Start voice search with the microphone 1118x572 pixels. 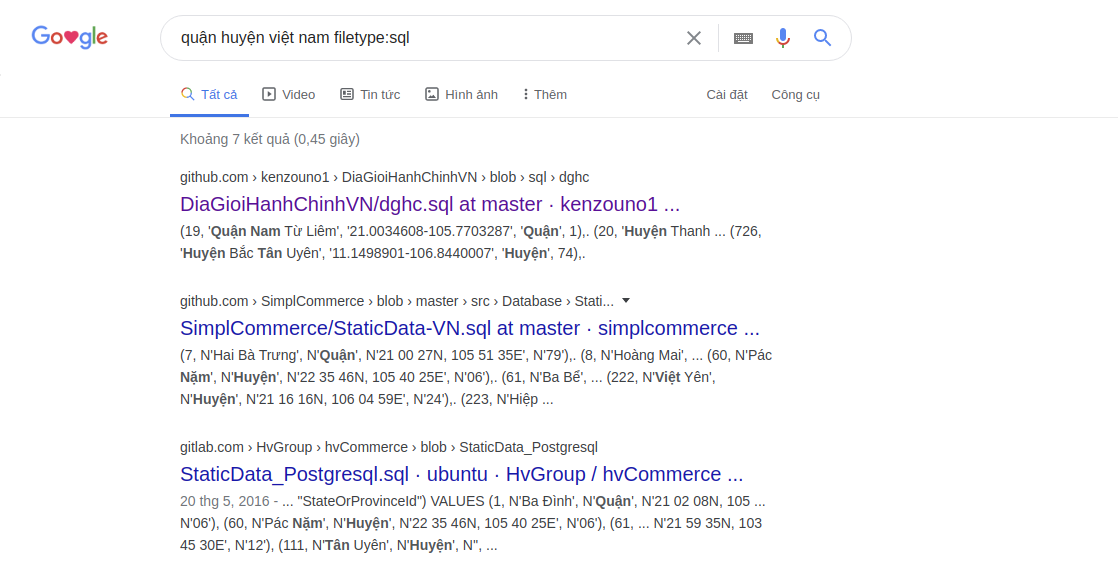[x=783, y=38]
